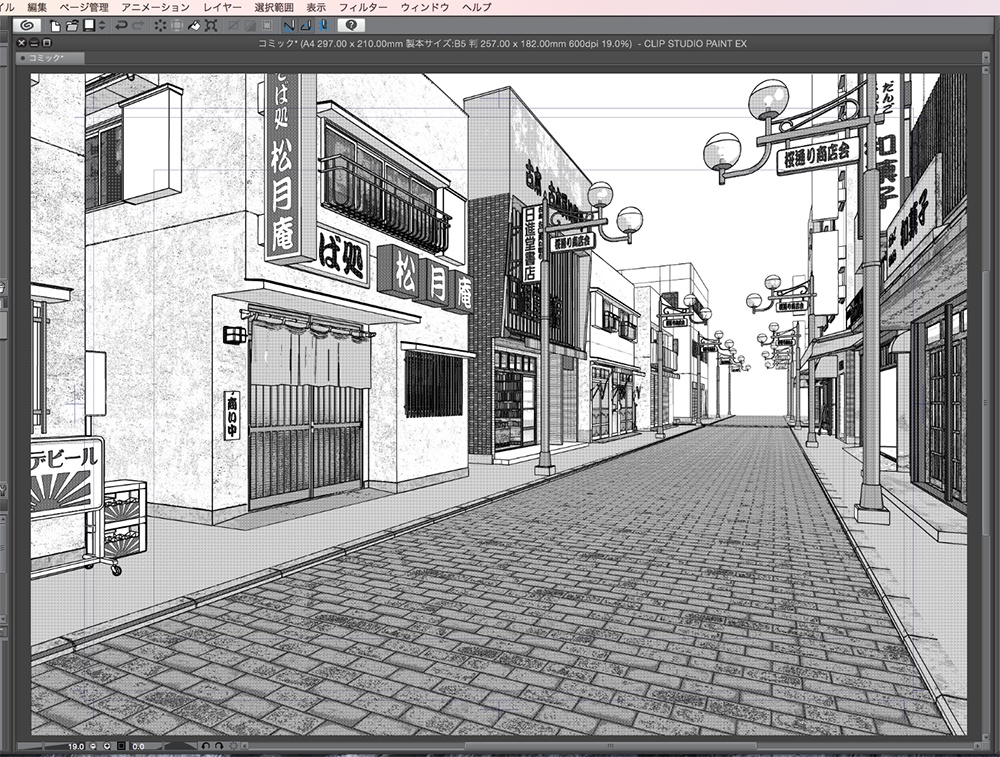The width and height of the screenshot is (1000, 757).
Task: Click the Scale/Rotate transform icon
Action: click(x=212, y=28)
